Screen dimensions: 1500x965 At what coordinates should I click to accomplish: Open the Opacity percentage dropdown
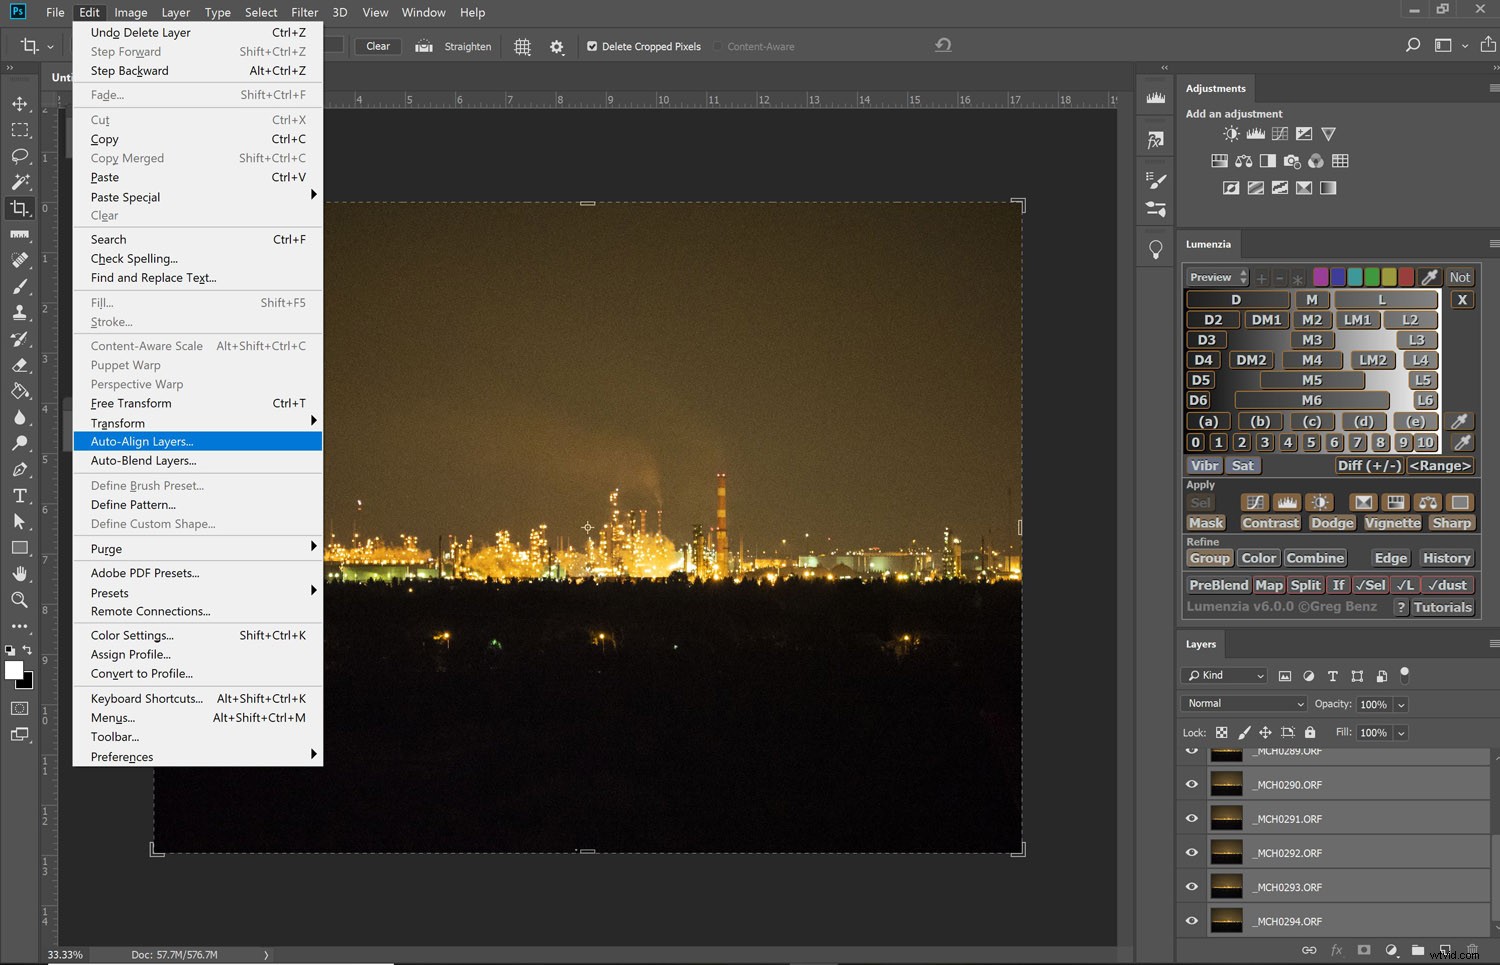tap(1399, 703)
